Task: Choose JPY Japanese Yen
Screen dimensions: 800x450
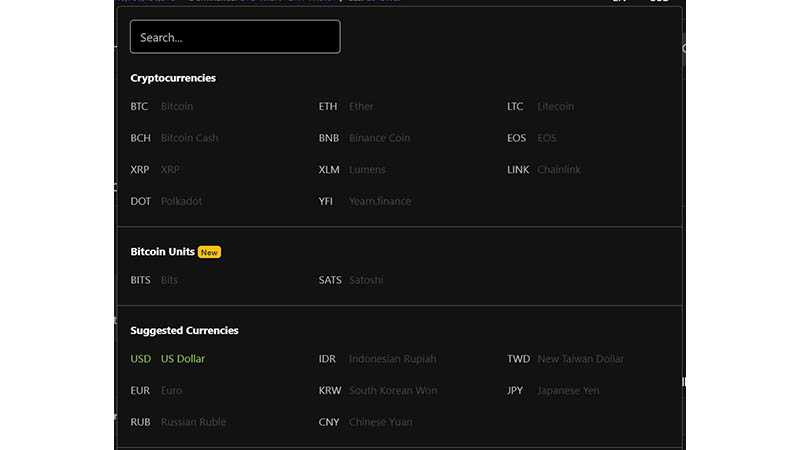Action: 553,390
